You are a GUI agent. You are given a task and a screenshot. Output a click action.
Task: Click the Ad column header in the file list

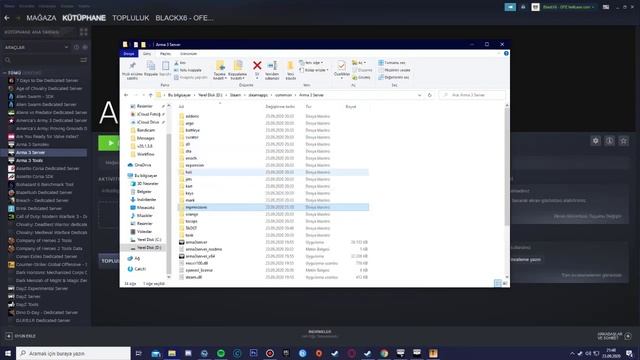(181, 107)
